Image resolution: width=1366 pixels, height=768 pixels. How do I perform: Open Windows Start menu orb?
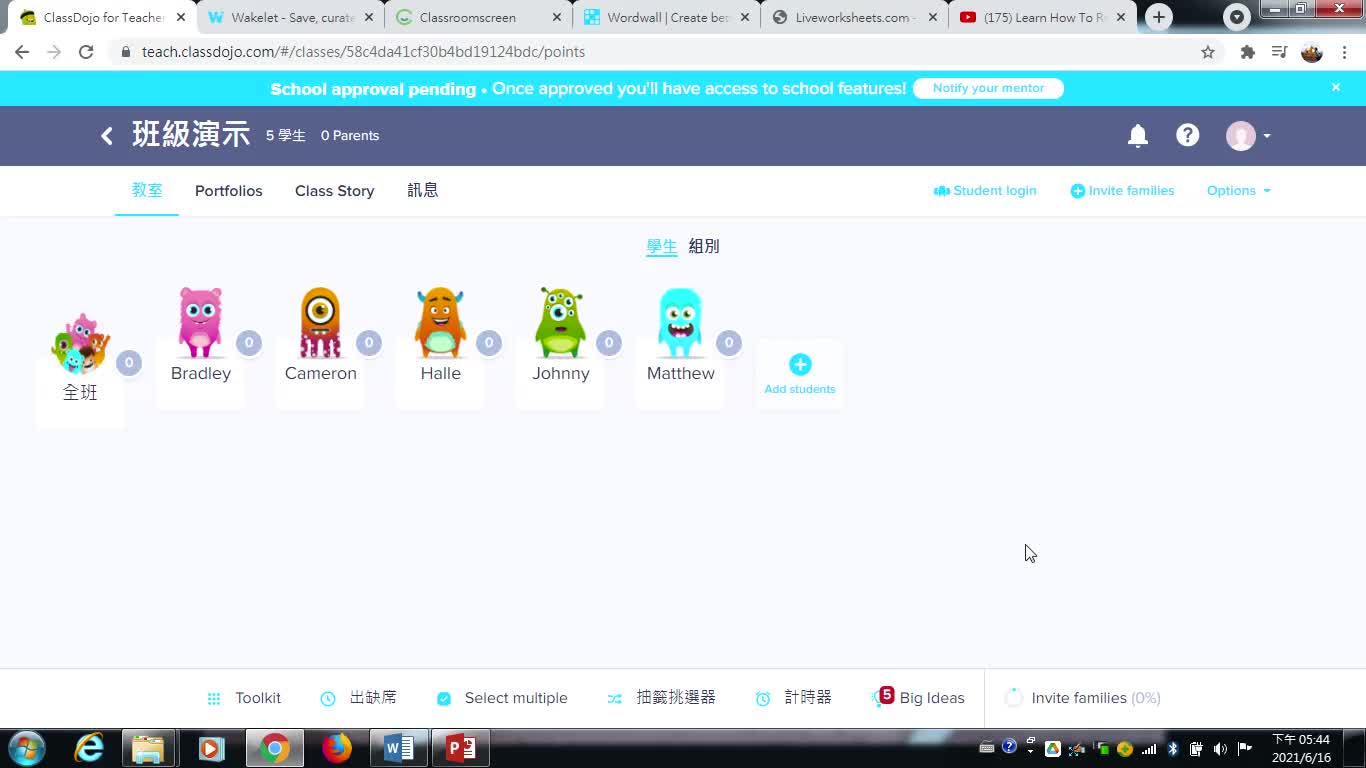tap(26, 748)
